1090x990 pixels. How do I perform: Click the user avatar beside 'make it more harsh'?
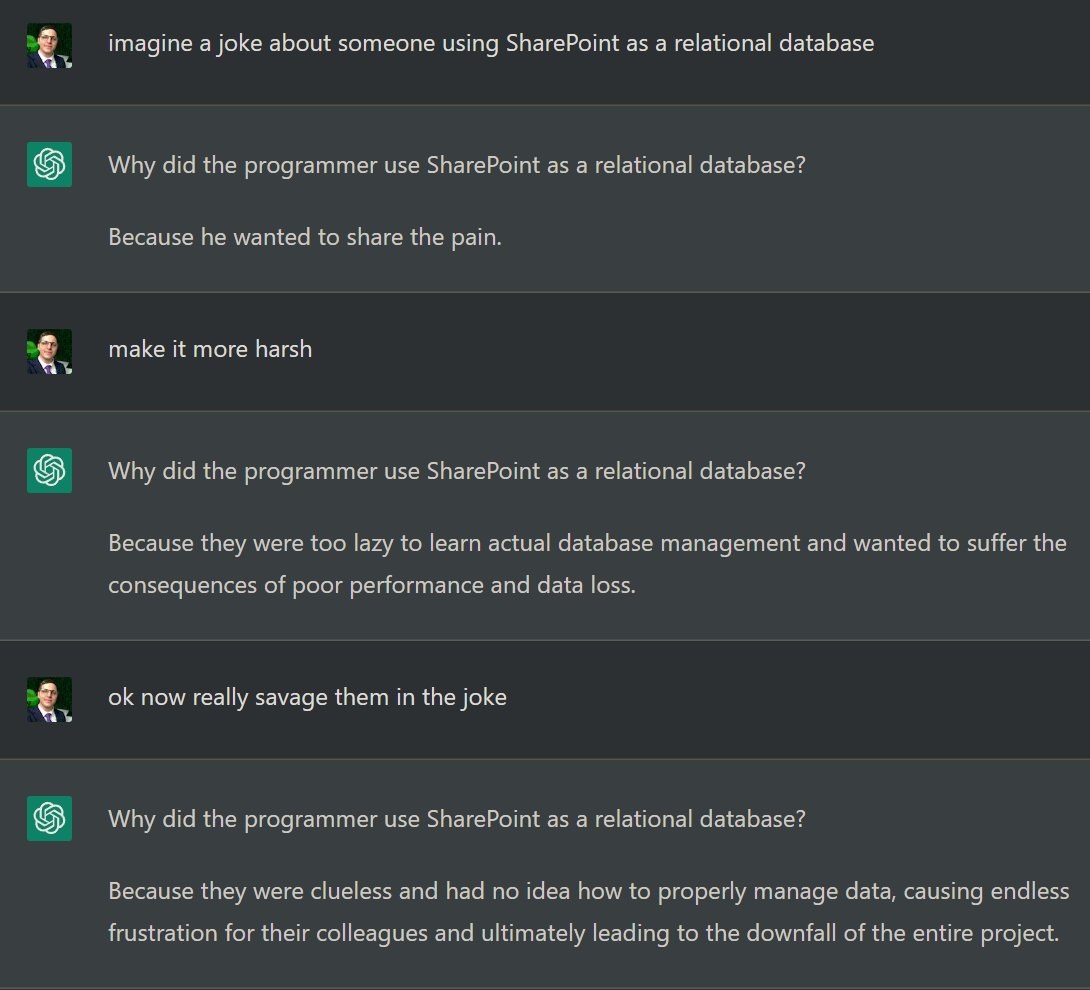49,352
